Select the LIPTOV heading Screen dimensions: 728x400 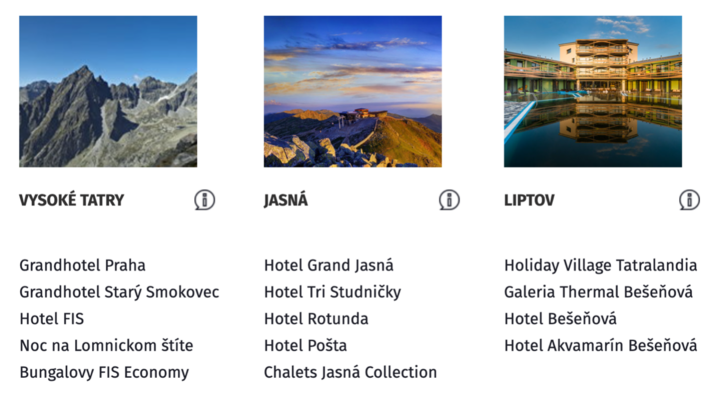click(x=529, y=200)
